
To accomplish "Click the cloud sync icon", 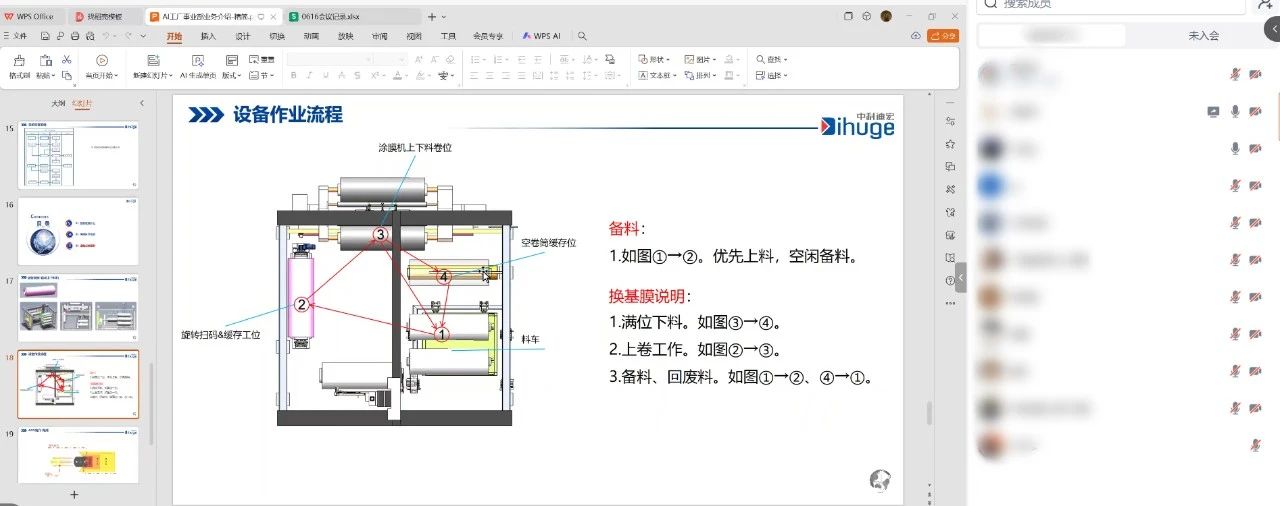I will click(915, 36).
